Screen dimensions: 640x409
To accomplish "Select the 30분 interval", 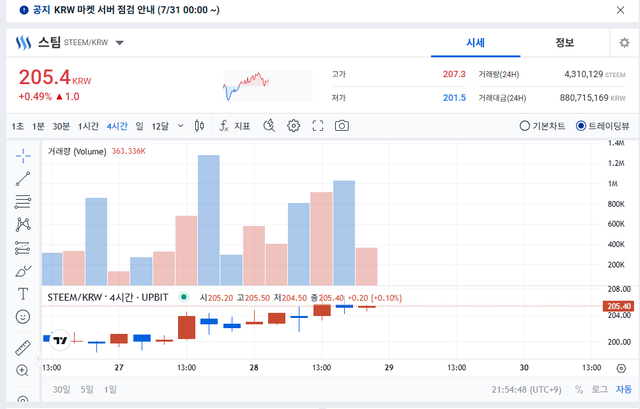I will 61,126.
